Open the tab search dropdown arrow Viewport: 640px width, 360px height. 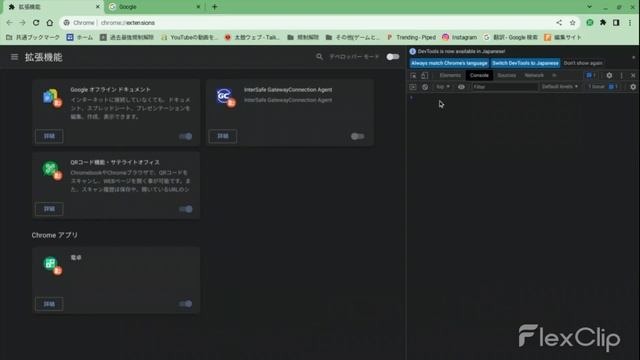pos(589,7)
